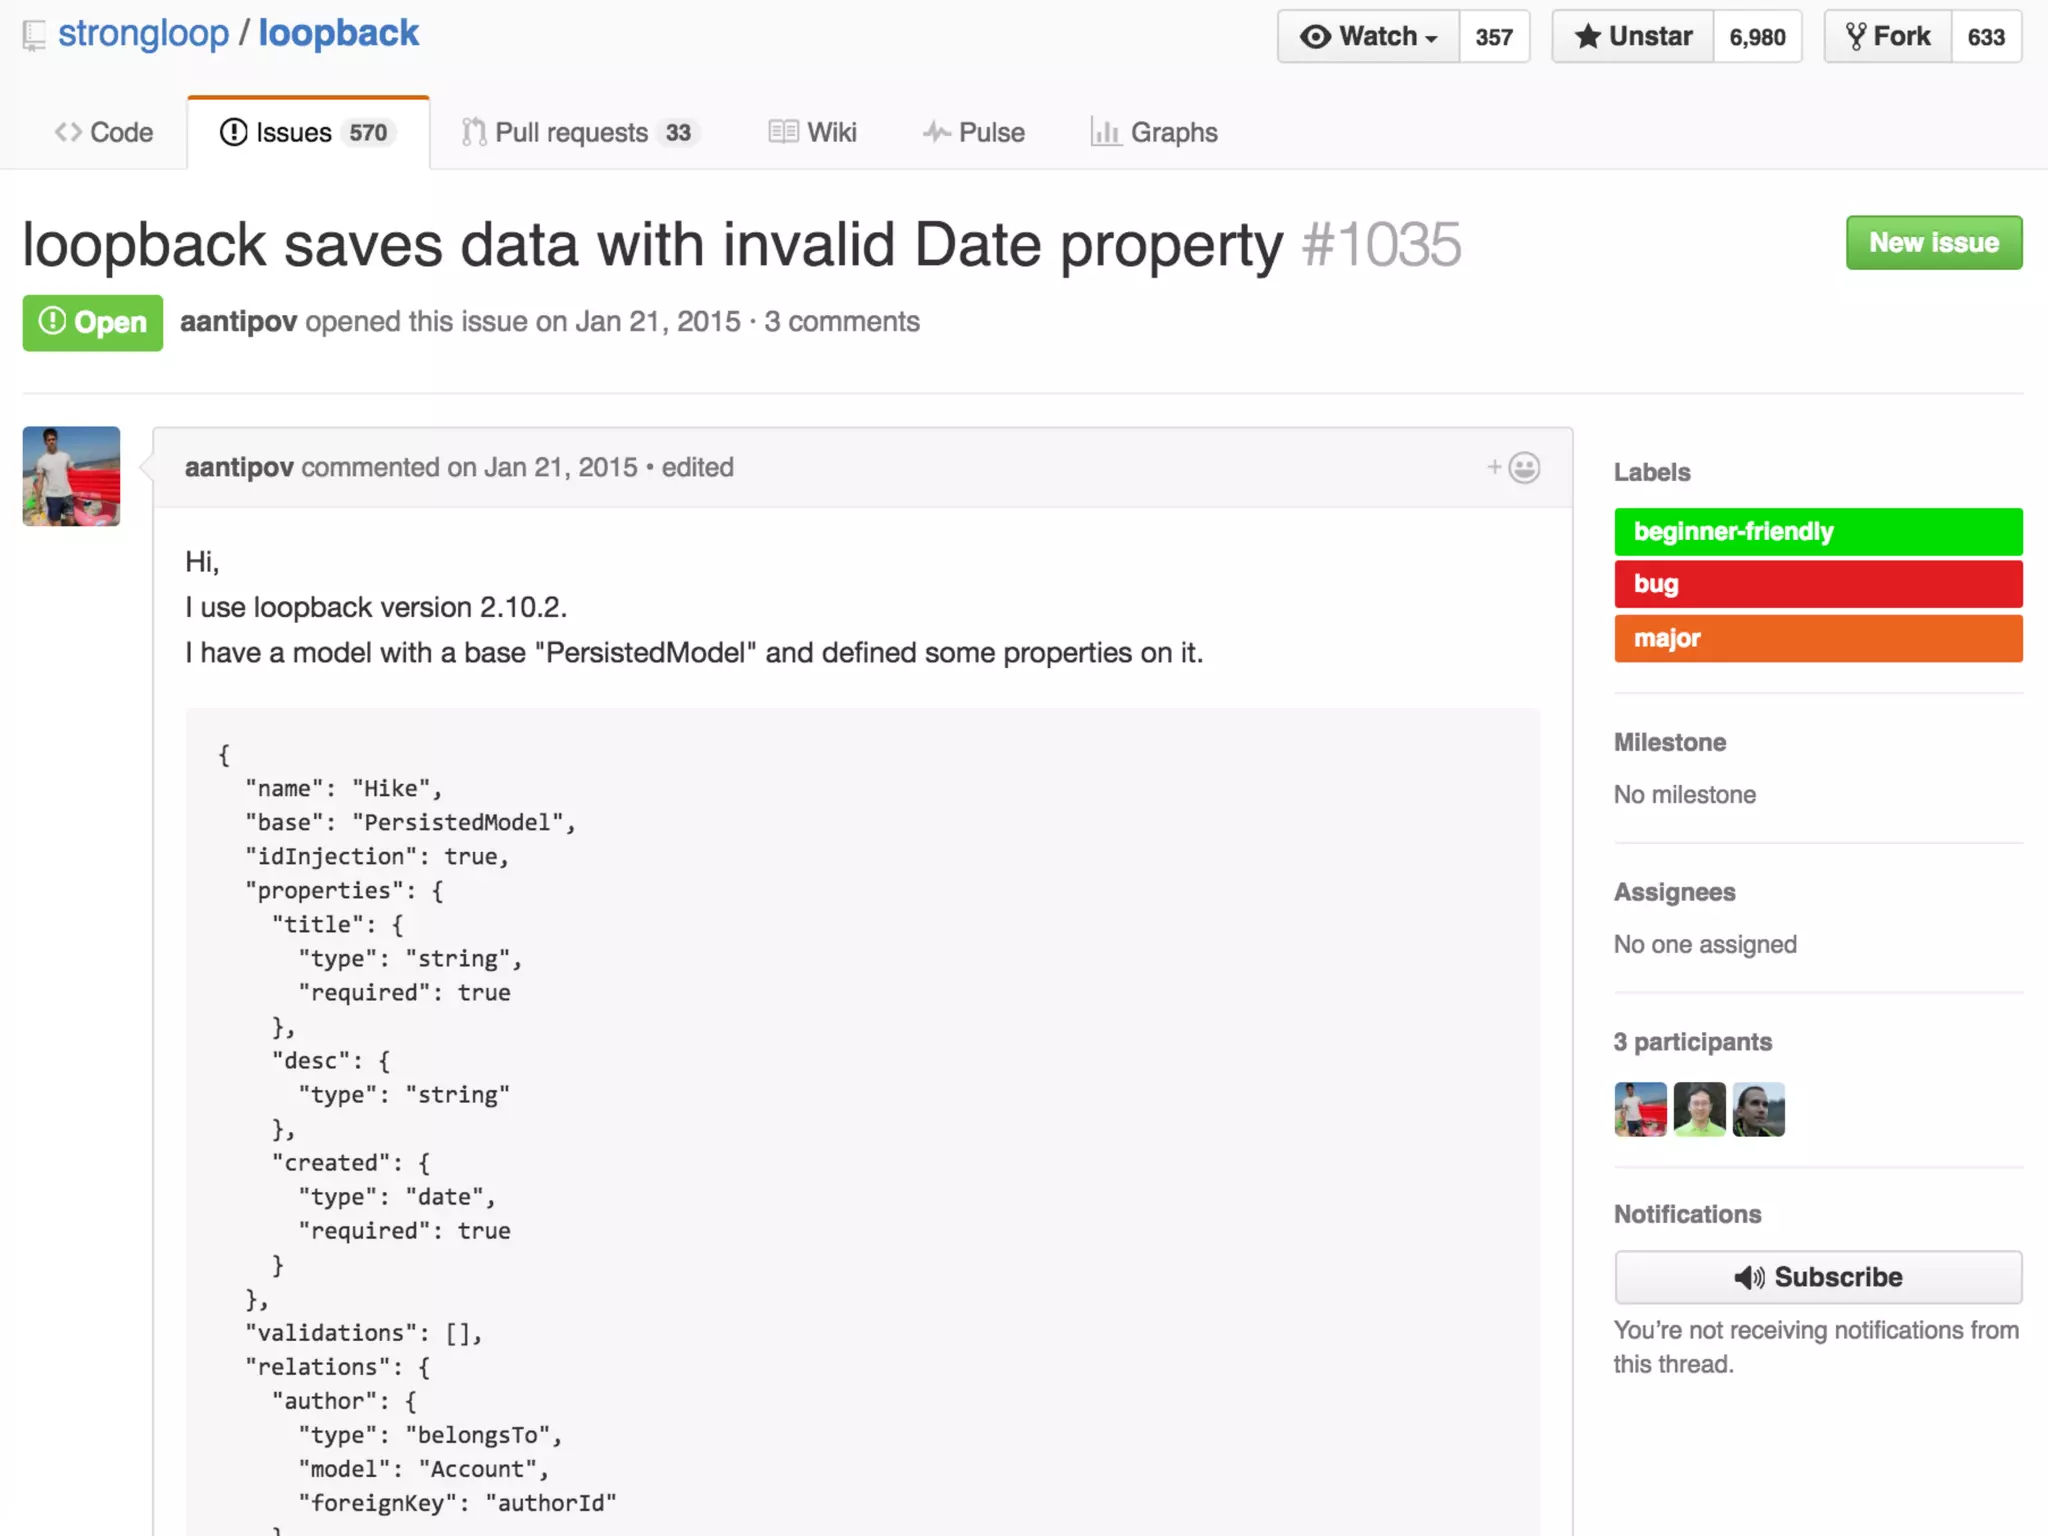The height and width of the screenshot is (1536, 2048).
Task: Click the repository book icon beside strongloop
Action: point(34,36)
